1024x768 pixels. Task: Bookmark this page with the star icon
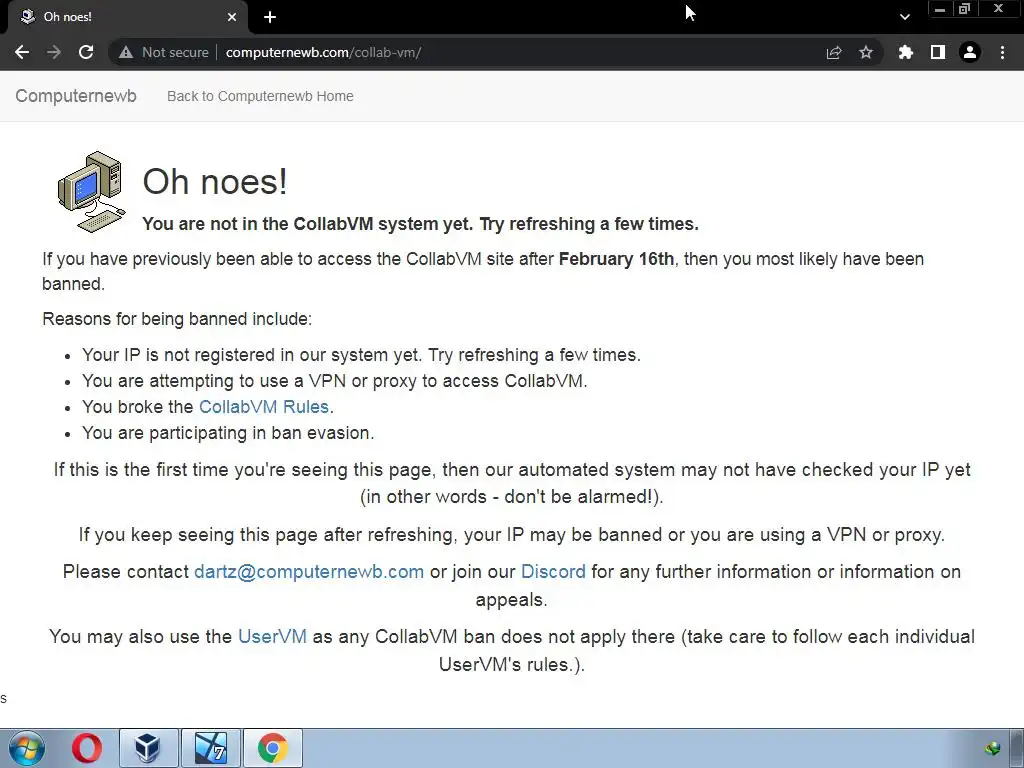point(866,52)
